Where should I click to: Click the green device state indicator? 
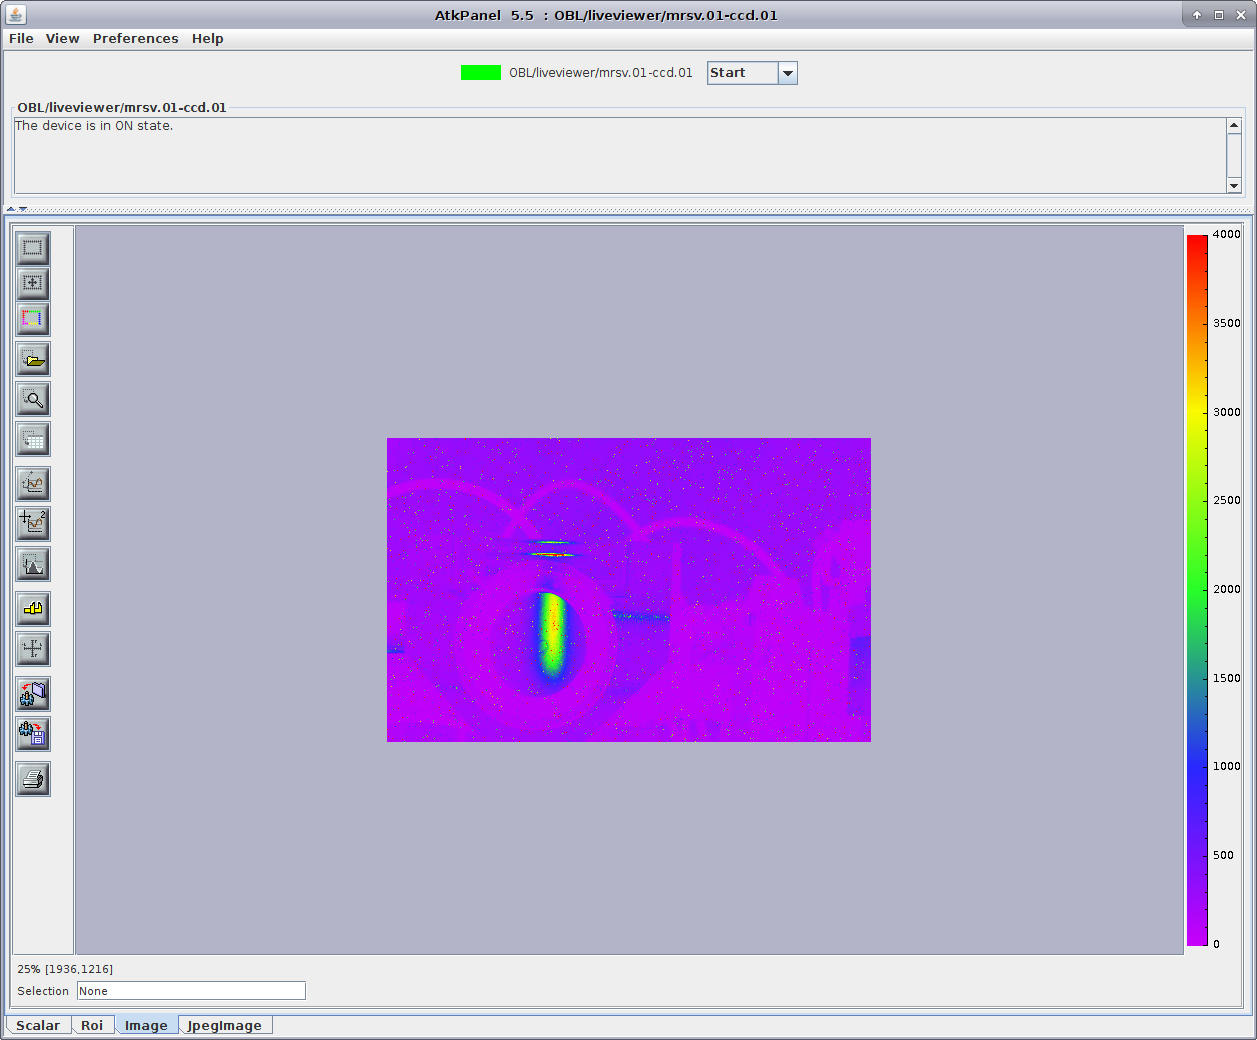[x=480, y=73]
